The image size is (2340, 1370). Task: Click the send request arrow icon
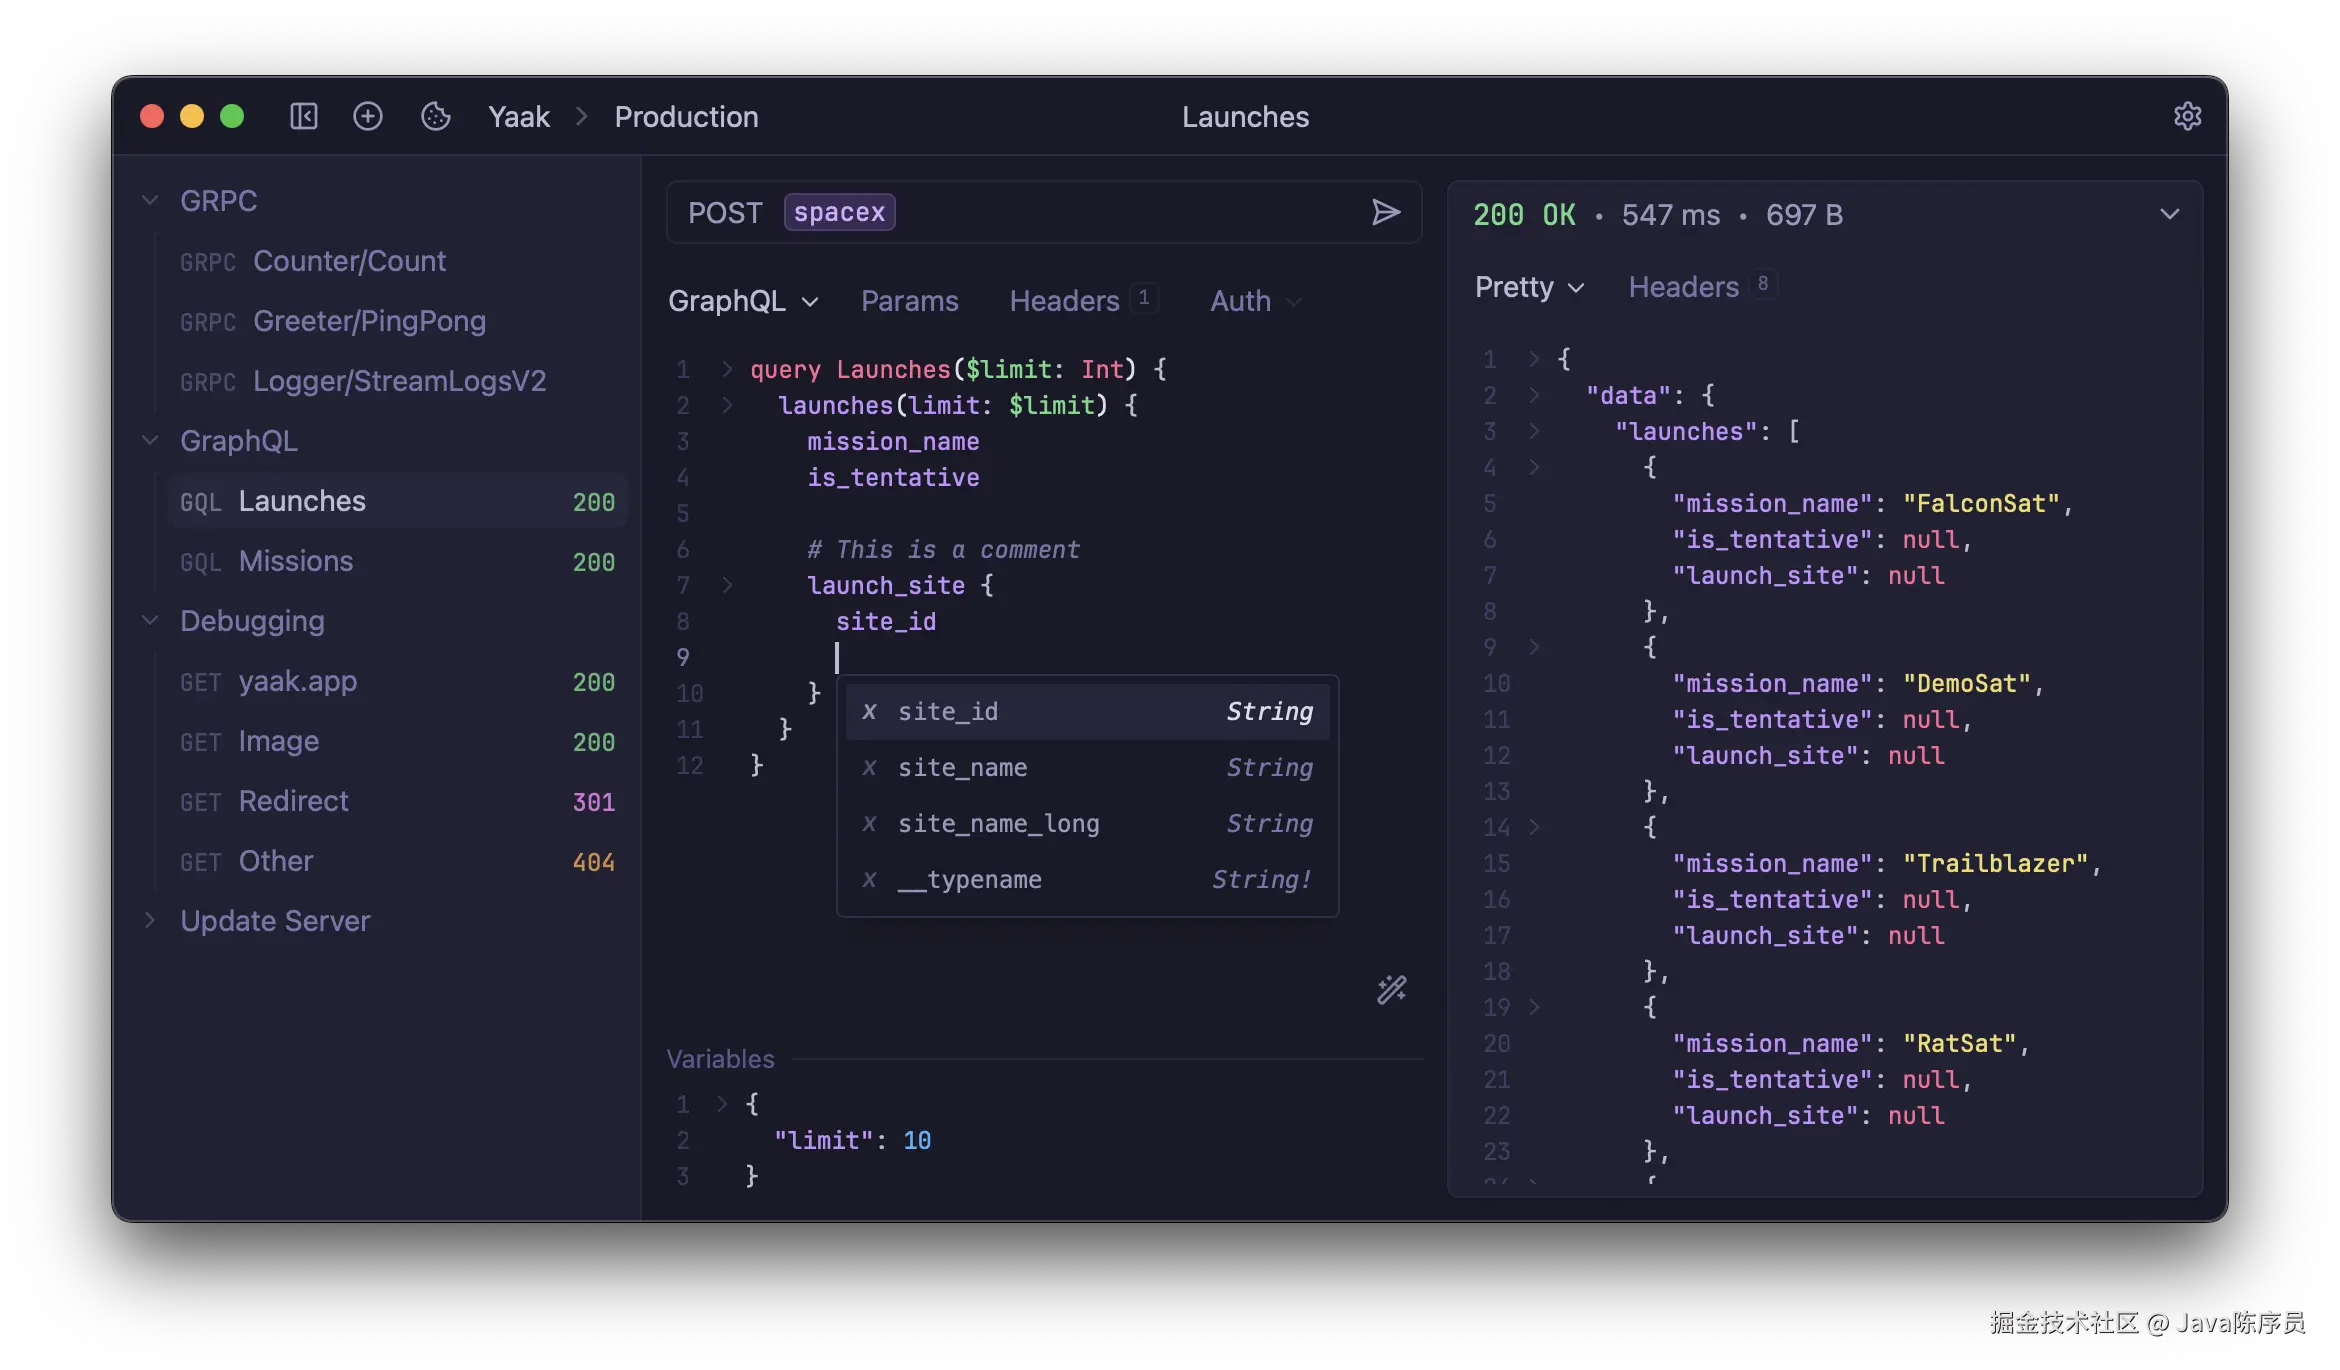pos(1385,212)
